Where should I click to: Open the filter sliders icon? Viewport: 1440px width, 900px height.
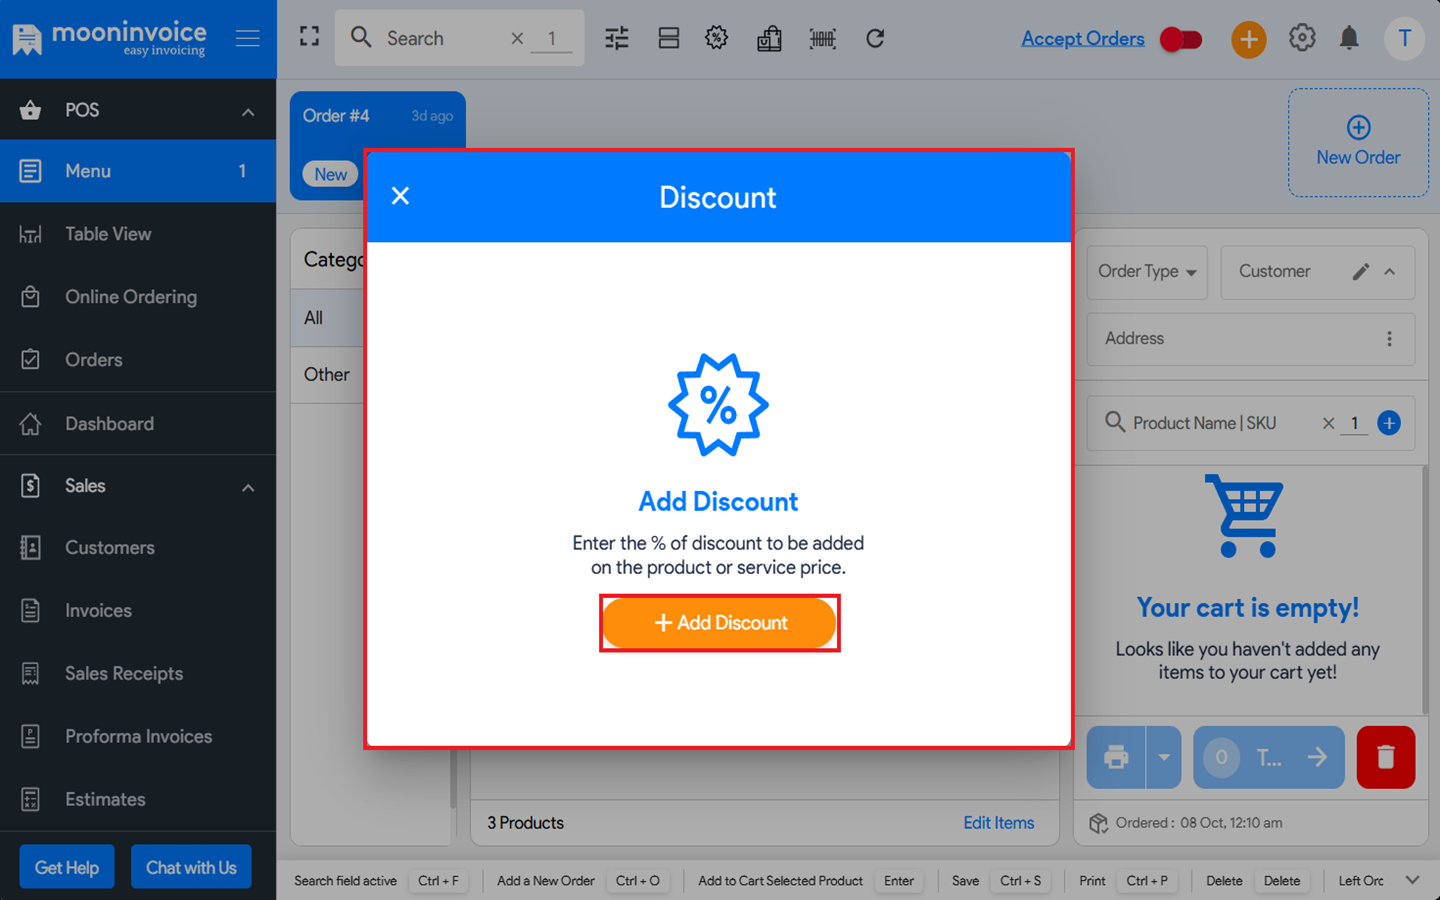[617, 39]
